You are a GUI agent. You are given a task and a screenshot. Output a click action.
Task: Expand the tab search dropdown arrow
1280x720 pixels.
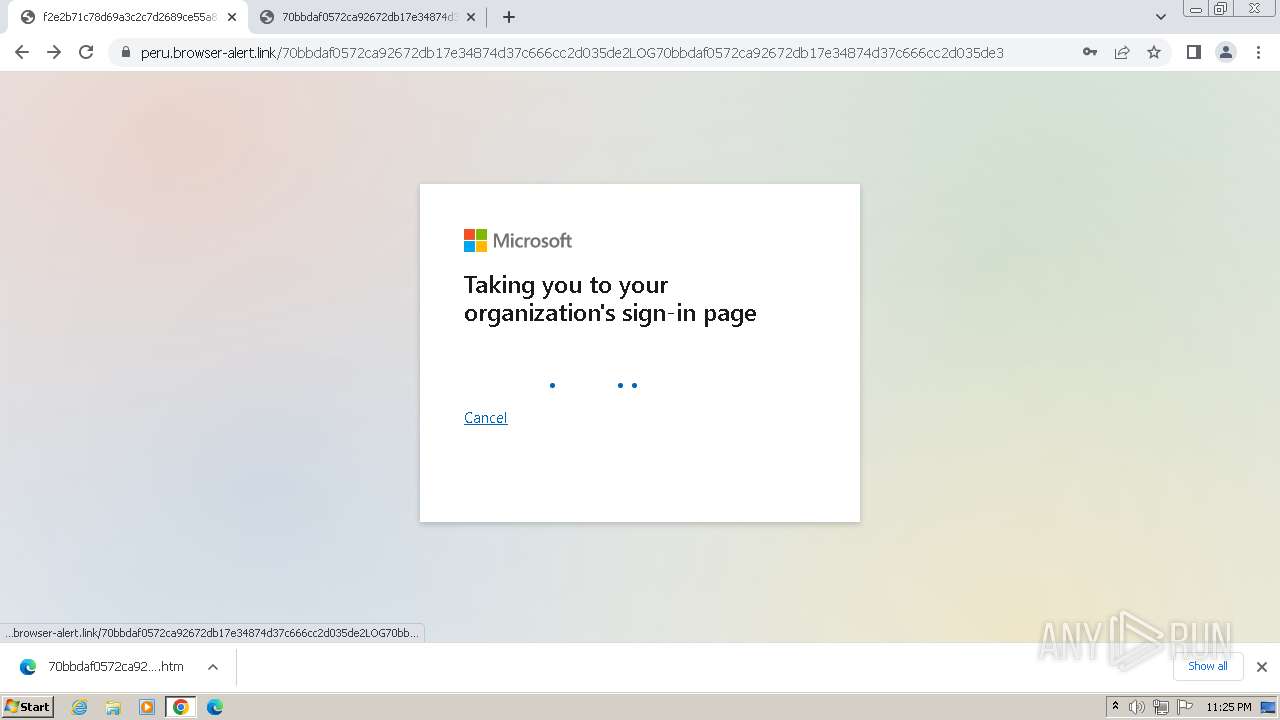[x=1161, y=17]
